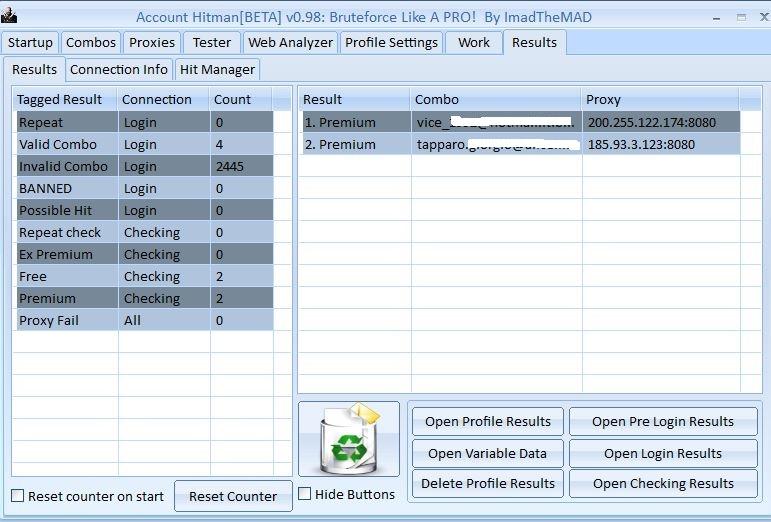771x522 pixels.
Task: Open Variable Data via its button
Action: click(x=488, y=453)
